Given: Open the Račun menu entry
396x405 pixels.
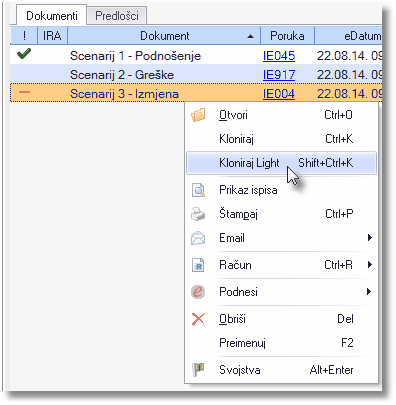Looking at the screenshot, I should pyautogui.click(x=282, y=265).
